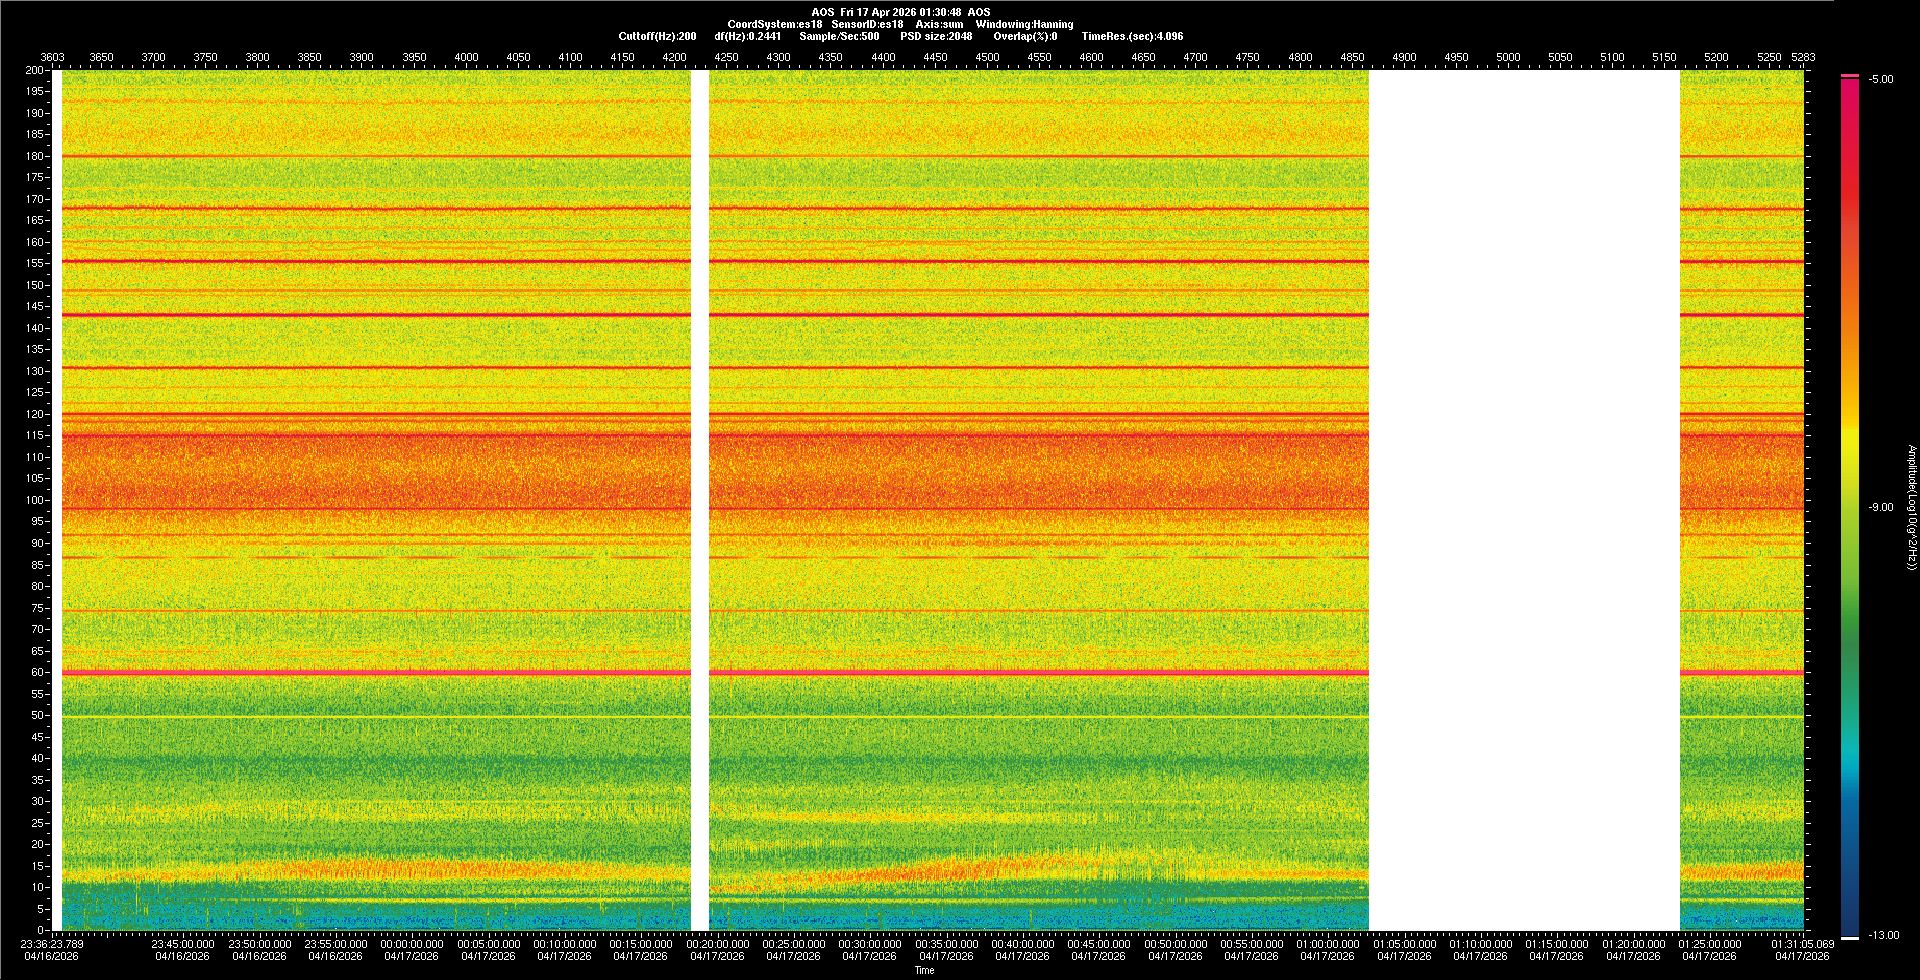Image resolution: width=1920 pixels, height=980 pixels.
Task: Click the 100 Hz frequency axis label
Action: (34, 500)
